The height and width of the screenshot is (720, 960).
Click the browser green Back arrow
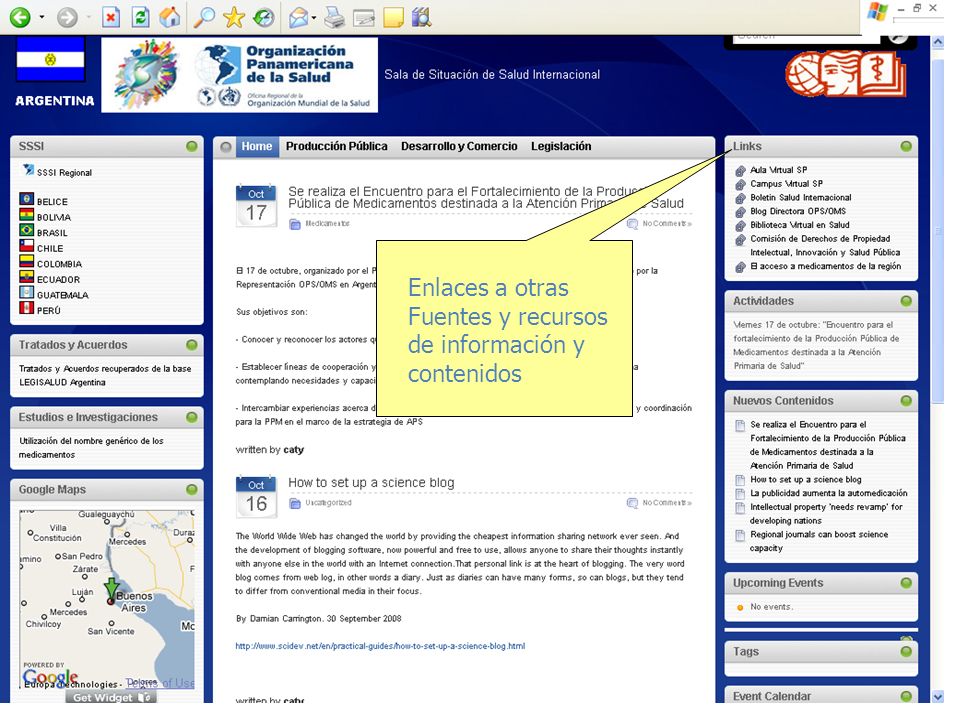(20, 17)
